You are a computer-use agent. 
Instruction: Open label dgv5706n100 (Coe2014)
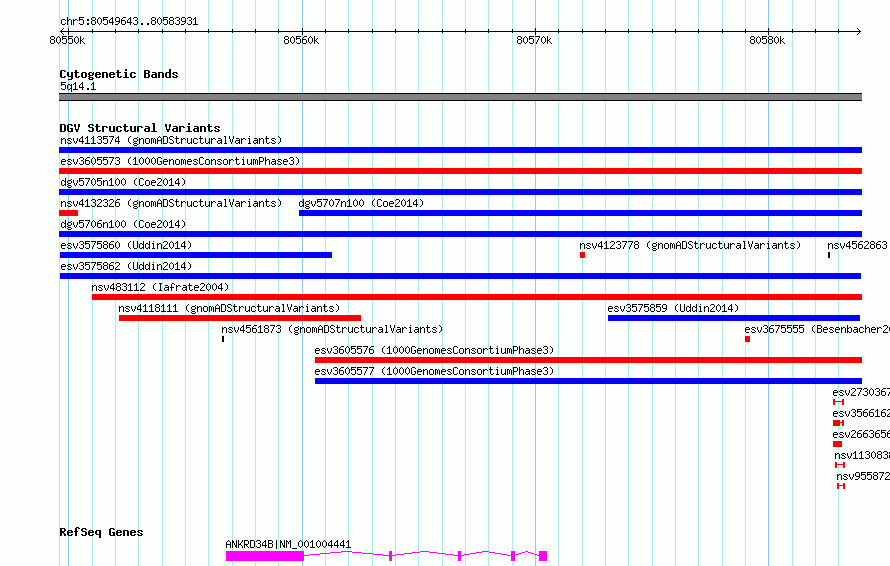click(x=123, y=224)
